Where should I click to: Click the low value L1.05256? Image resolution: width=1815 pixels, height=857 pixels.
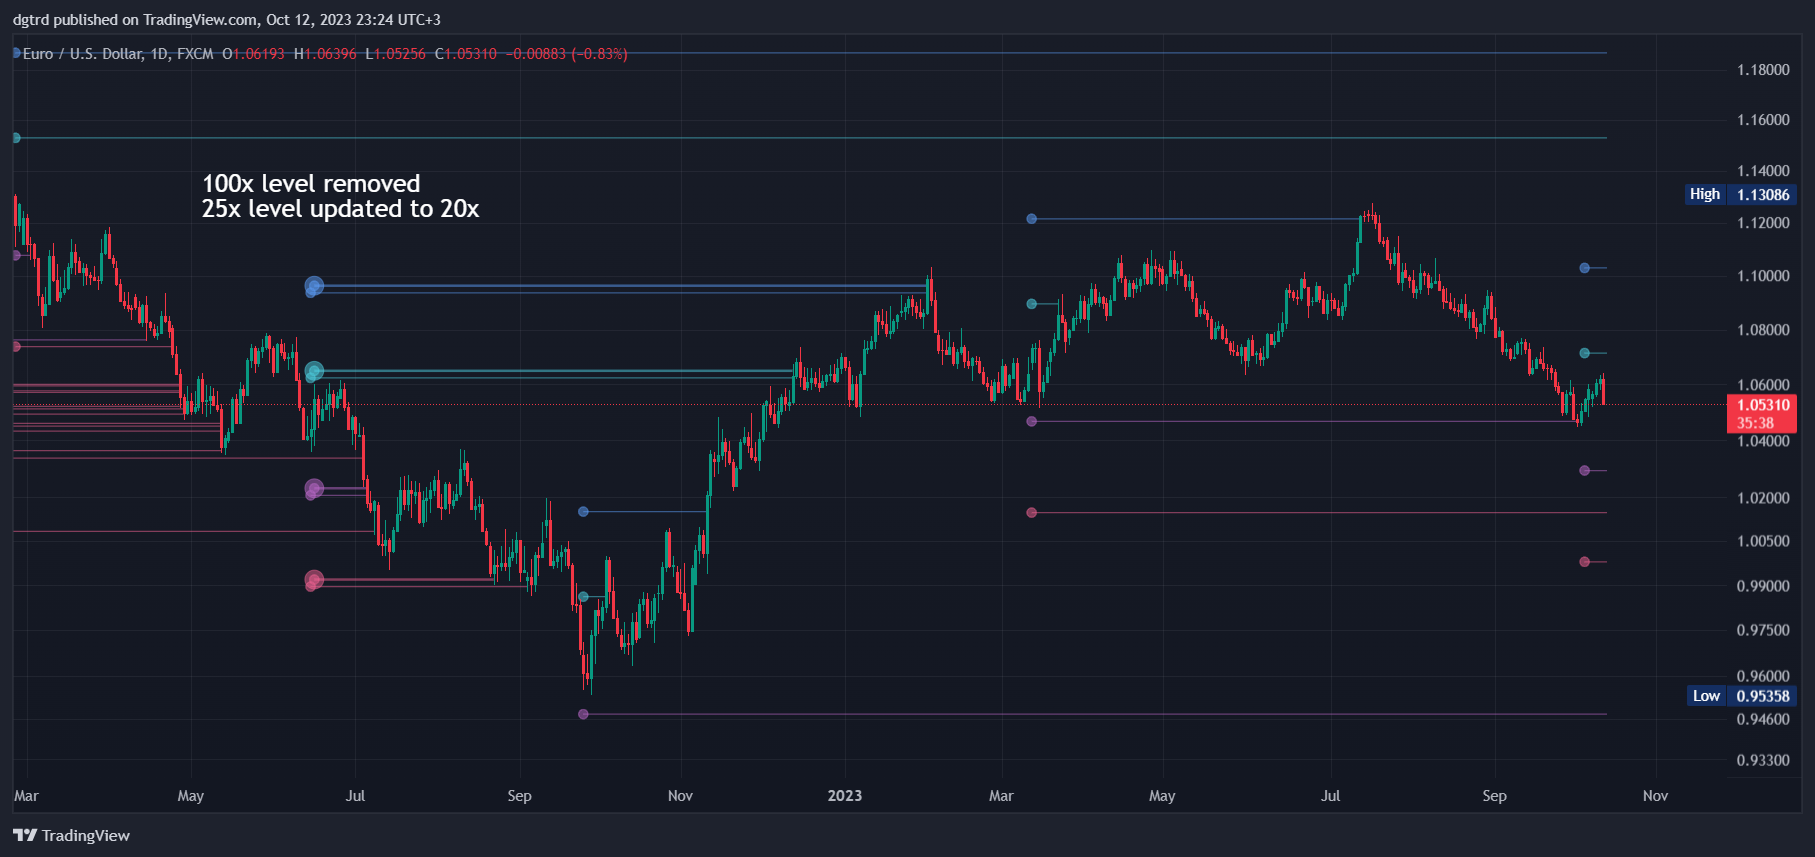(x=395, y=54)
